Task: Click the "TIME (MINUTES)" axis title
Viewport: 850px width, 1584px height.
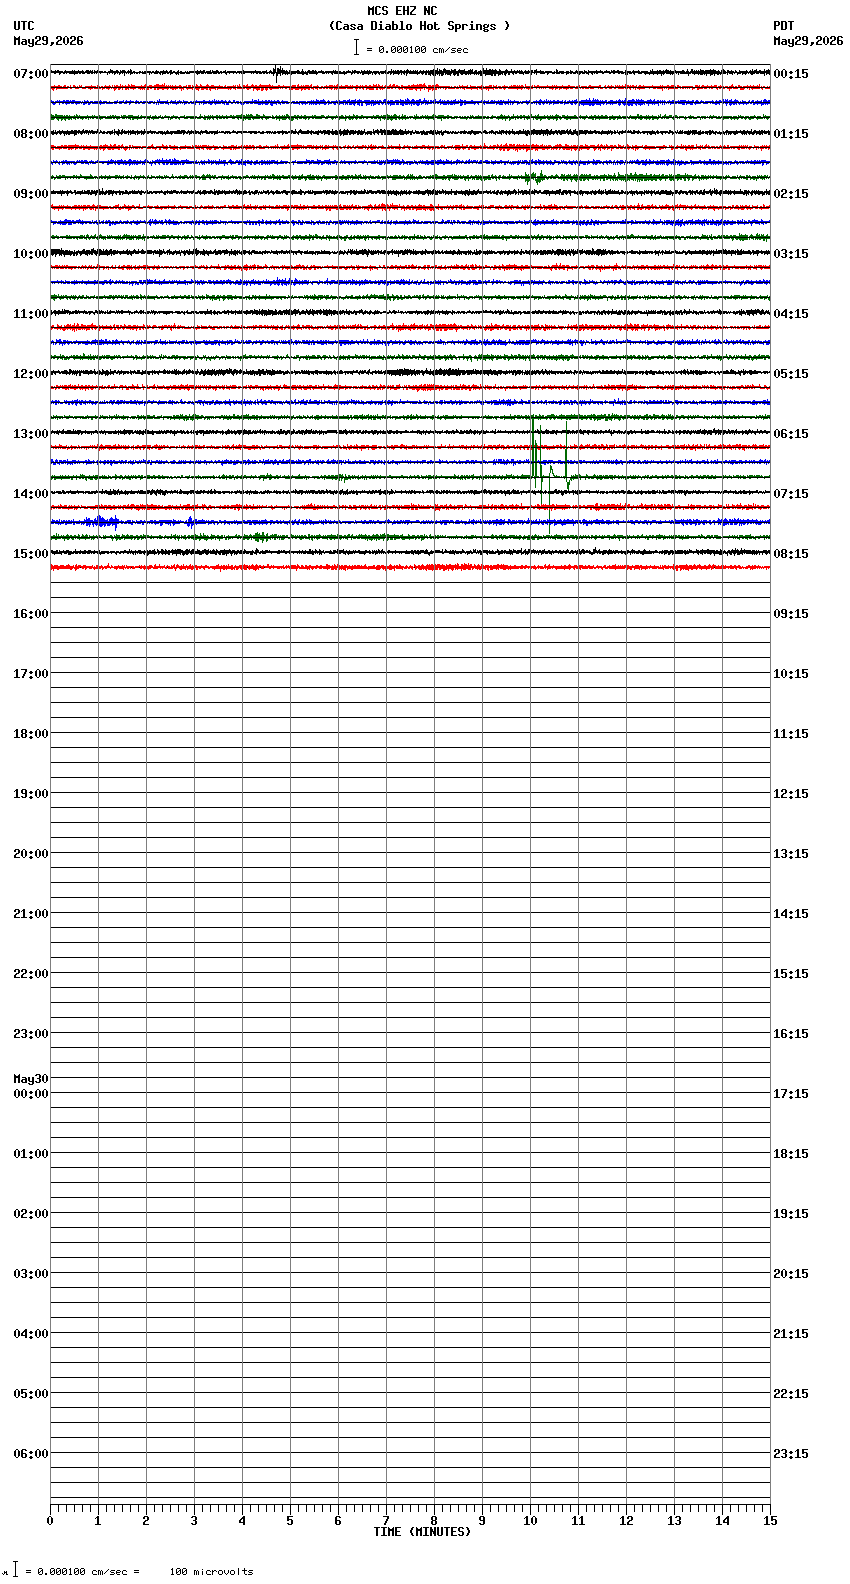Action: (x=422, y=1532)
